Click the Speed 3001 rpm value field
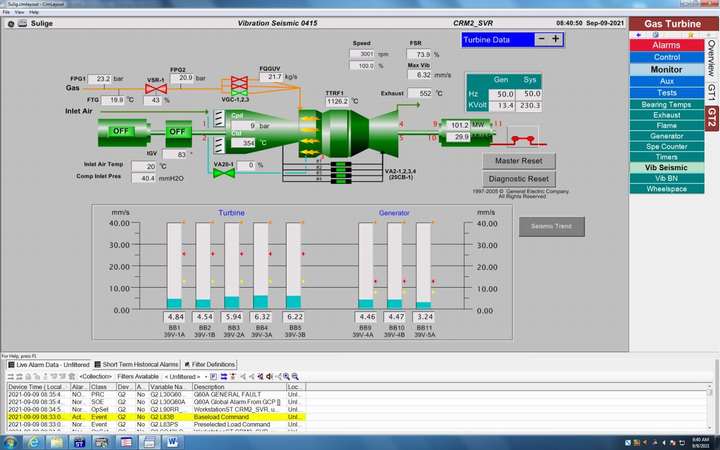 (362, 54)
